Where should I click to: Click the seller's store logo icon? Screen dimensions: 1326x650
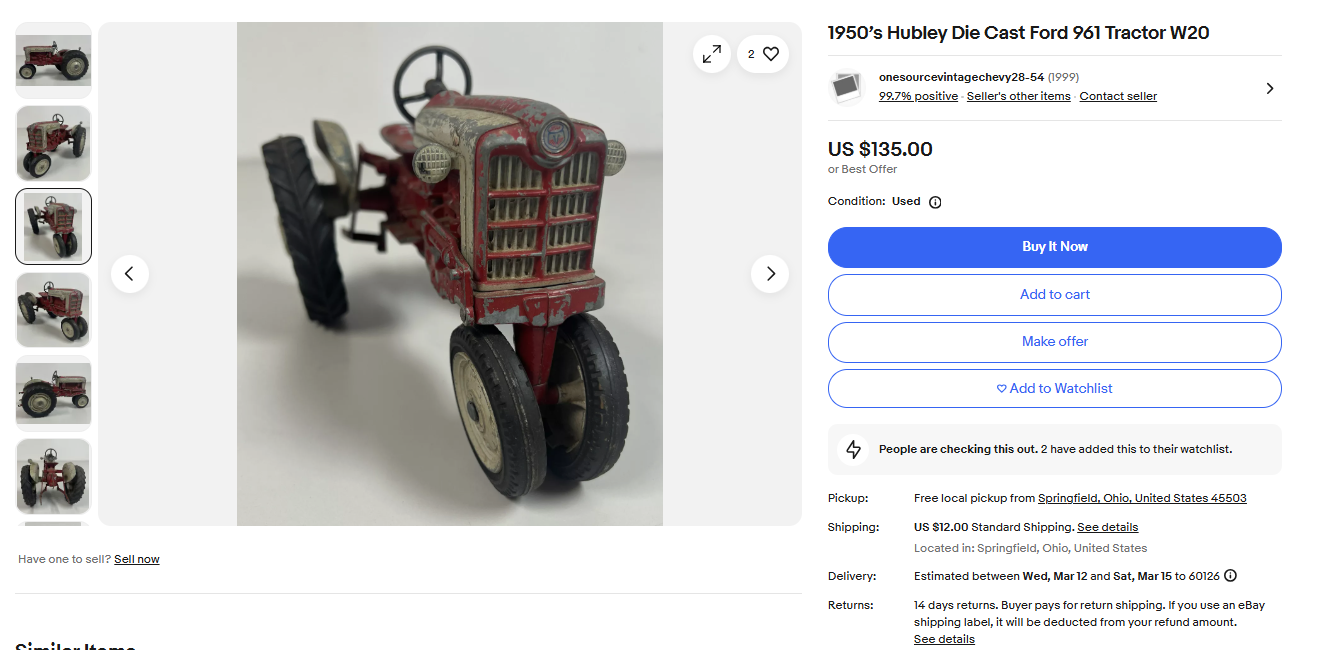[847, 87]
